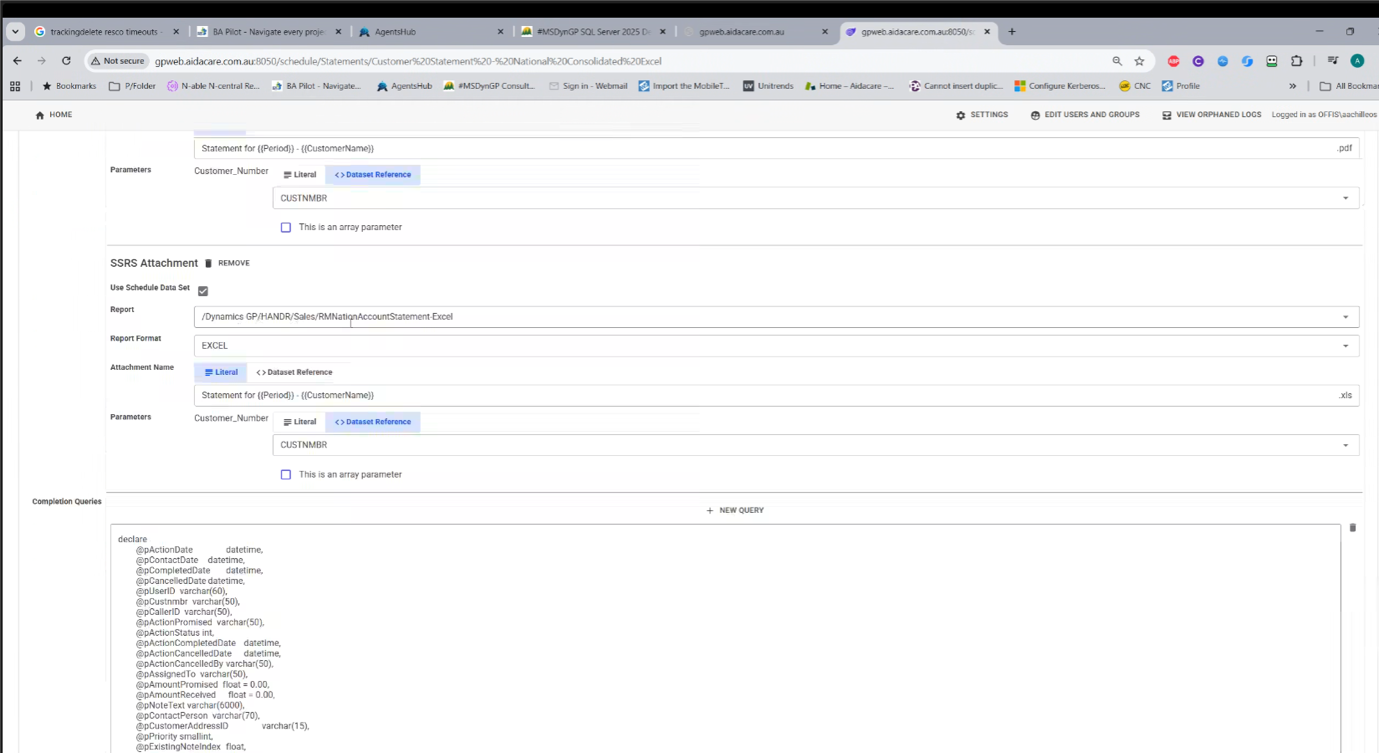Add a NEW QUERY
Screen dimensions: 1379x753
[x=735, y=510]
